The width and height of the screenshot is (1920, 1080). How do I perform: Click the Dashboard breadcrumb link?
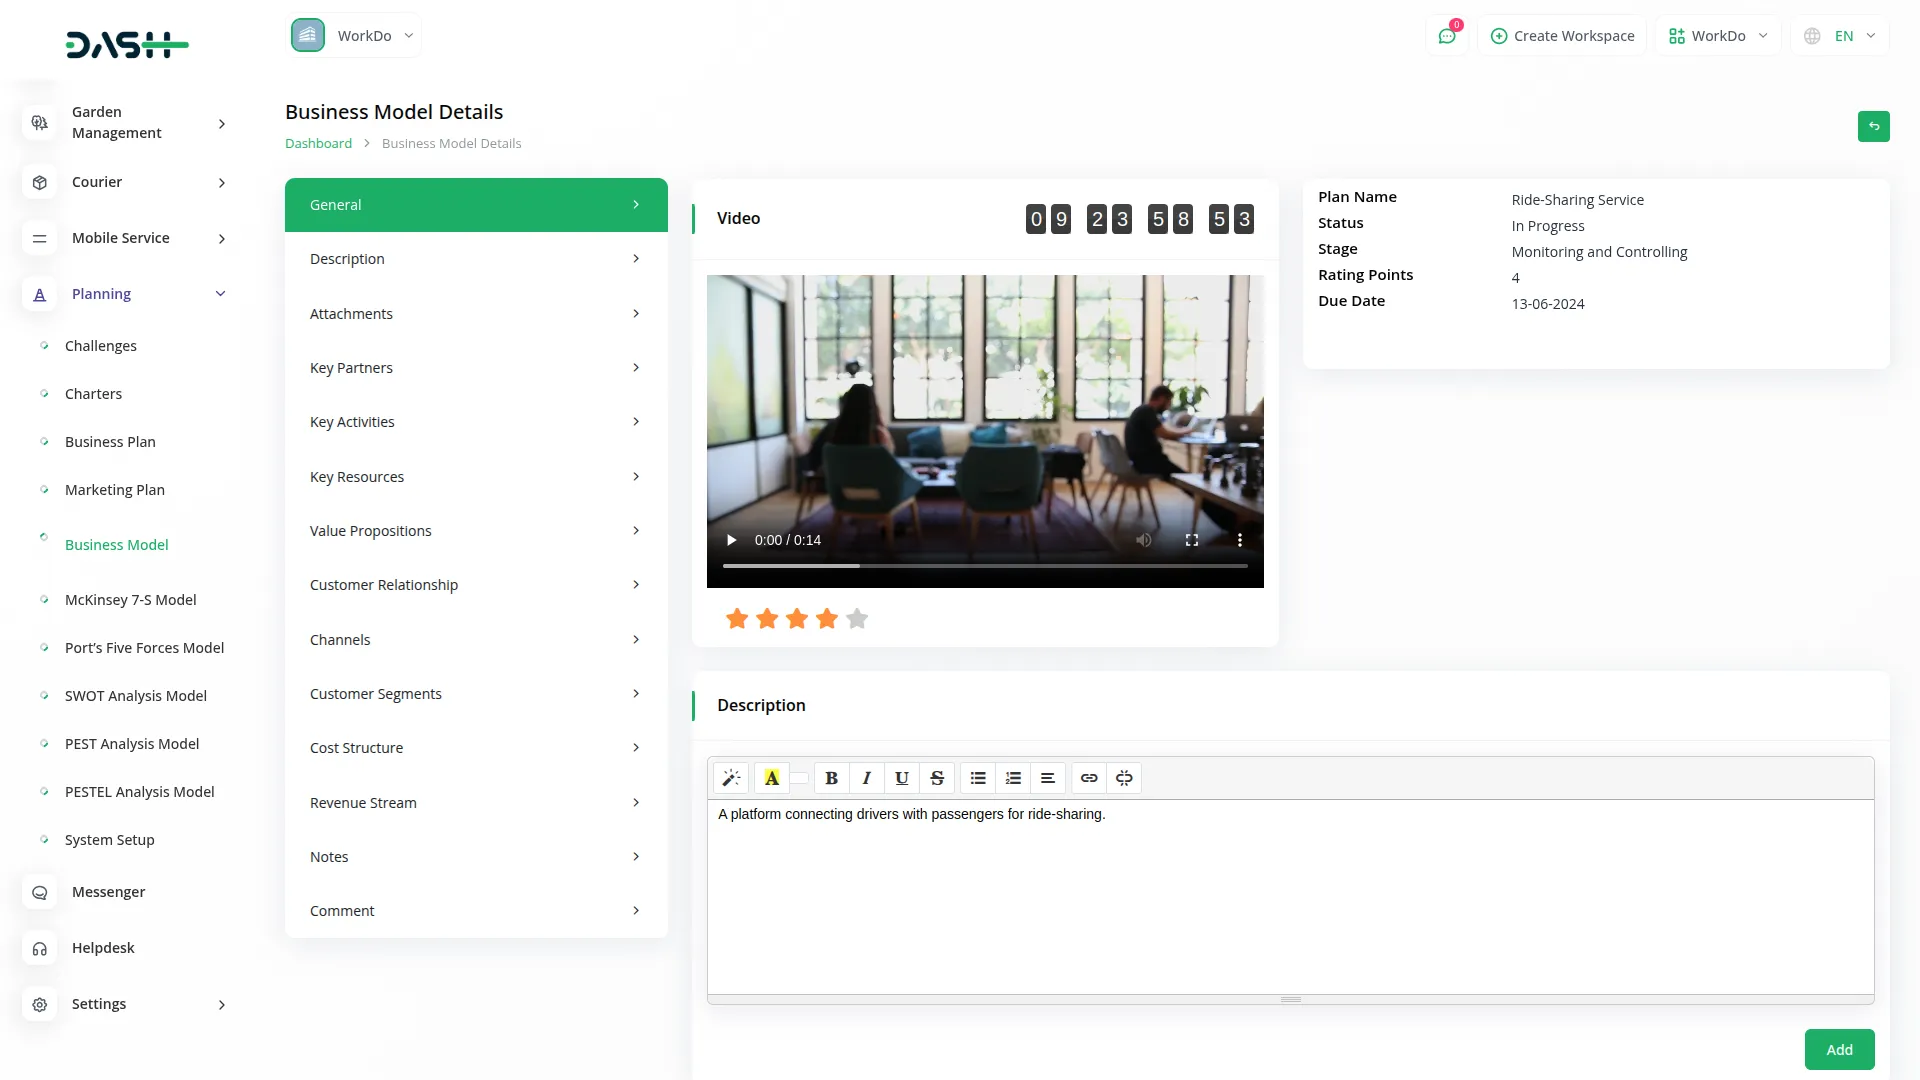(318, 144)
